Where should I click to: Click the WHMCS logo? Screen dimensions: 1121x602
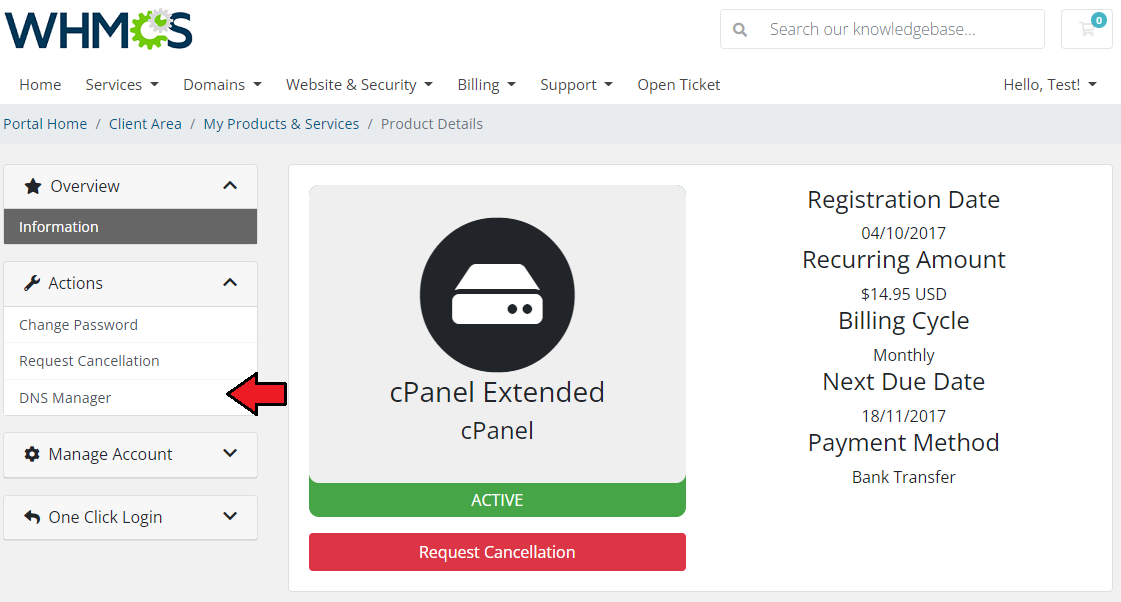[99, 29]
